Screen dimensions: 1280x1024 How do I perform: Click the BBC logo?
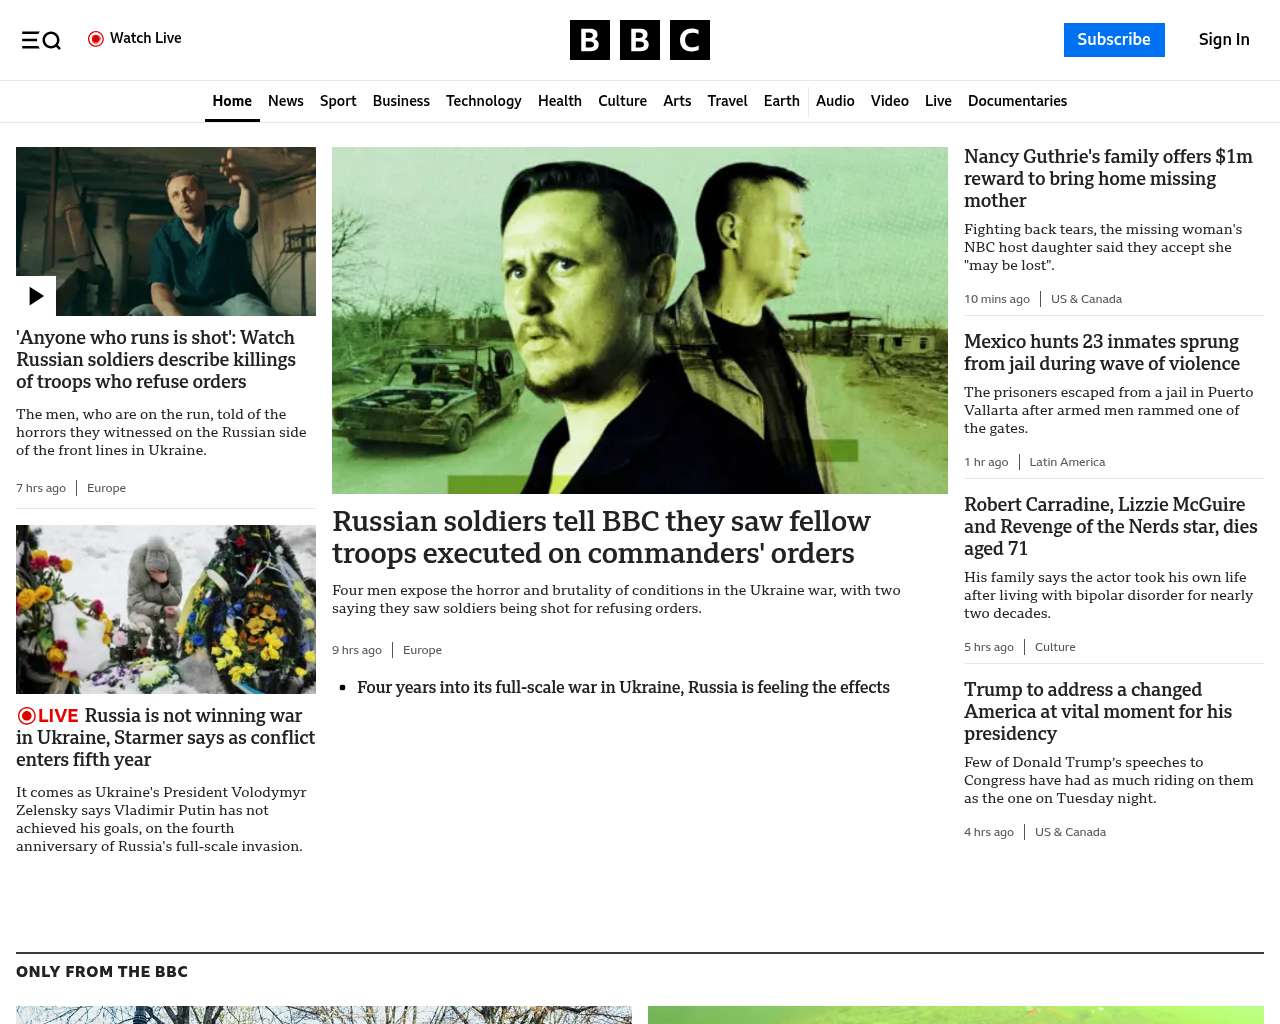pyautogui.click(x=640, y=40)
